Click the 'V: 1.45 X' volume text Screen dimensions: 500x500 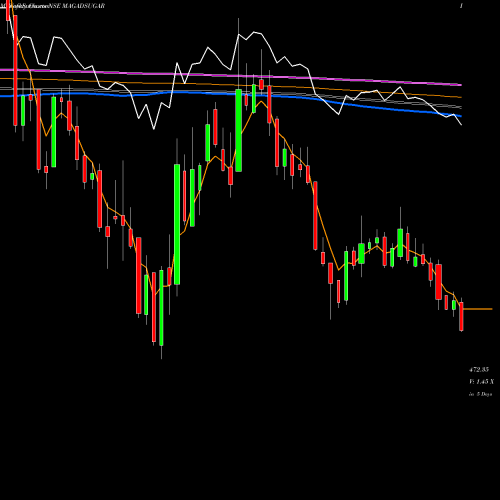(x=482, y=382)
